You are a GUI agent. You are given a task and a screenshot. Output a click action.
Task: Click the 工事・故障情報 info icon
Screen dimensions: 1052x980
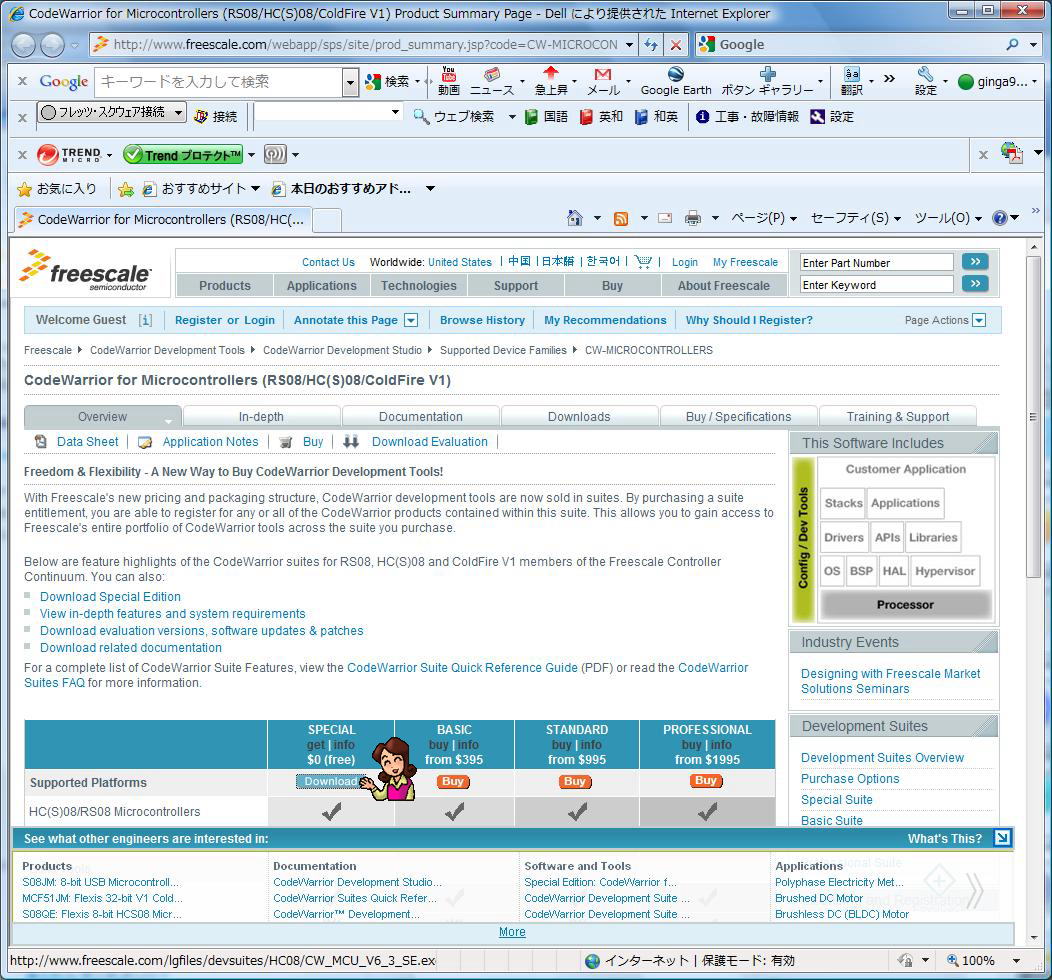(x=702, y=117)
